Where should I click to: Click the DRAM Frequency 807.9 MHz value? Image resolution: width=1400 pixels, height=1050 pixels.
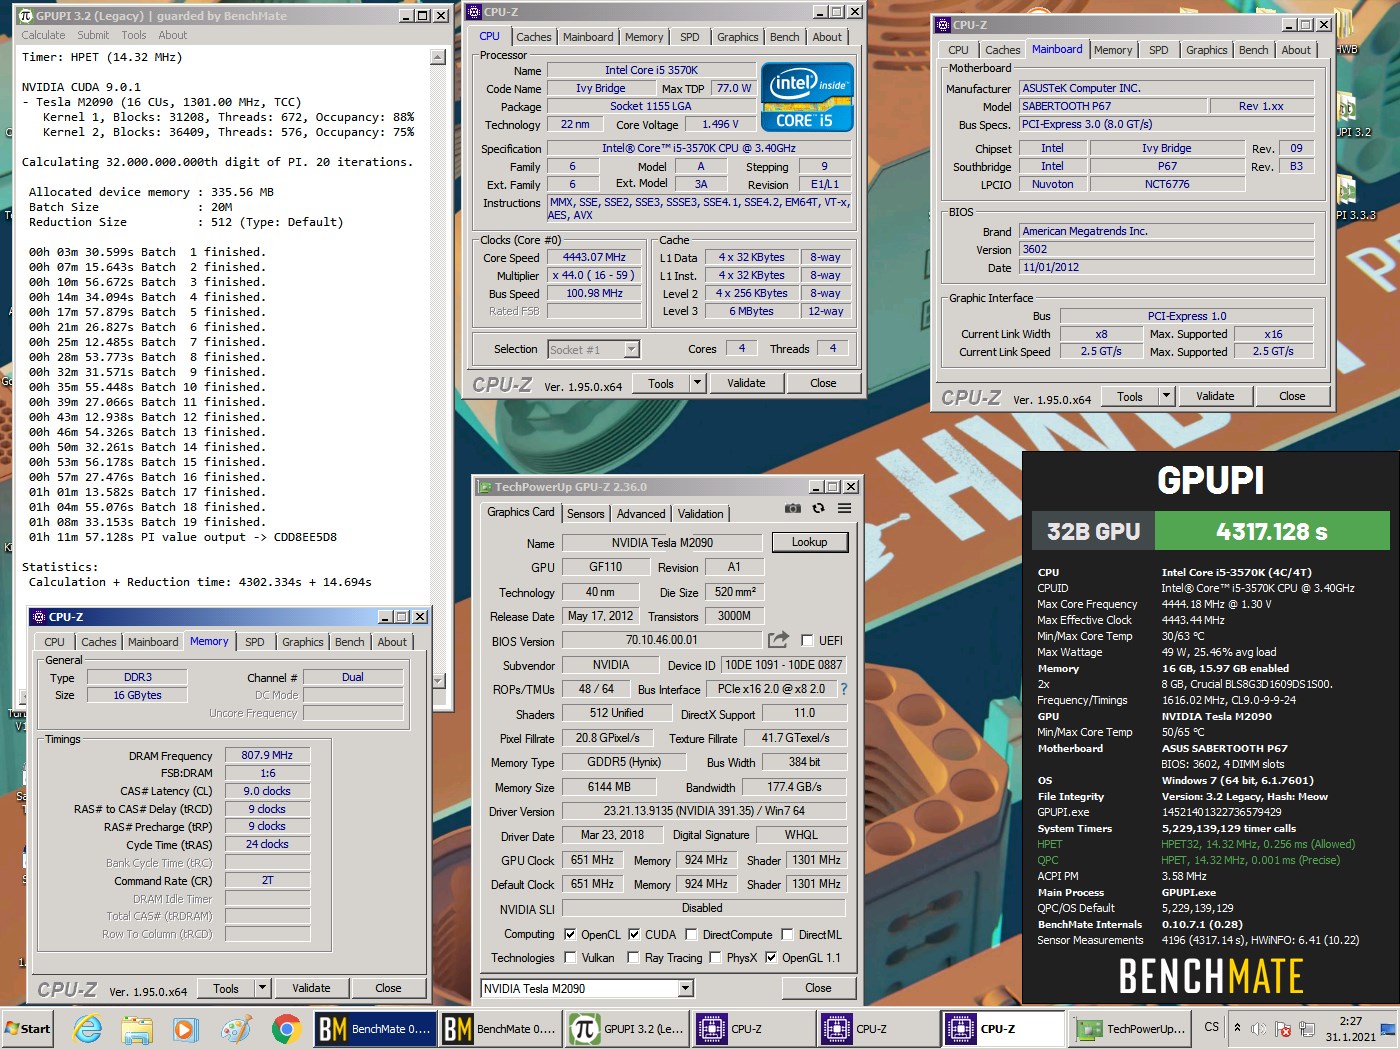tap(267, 755)
